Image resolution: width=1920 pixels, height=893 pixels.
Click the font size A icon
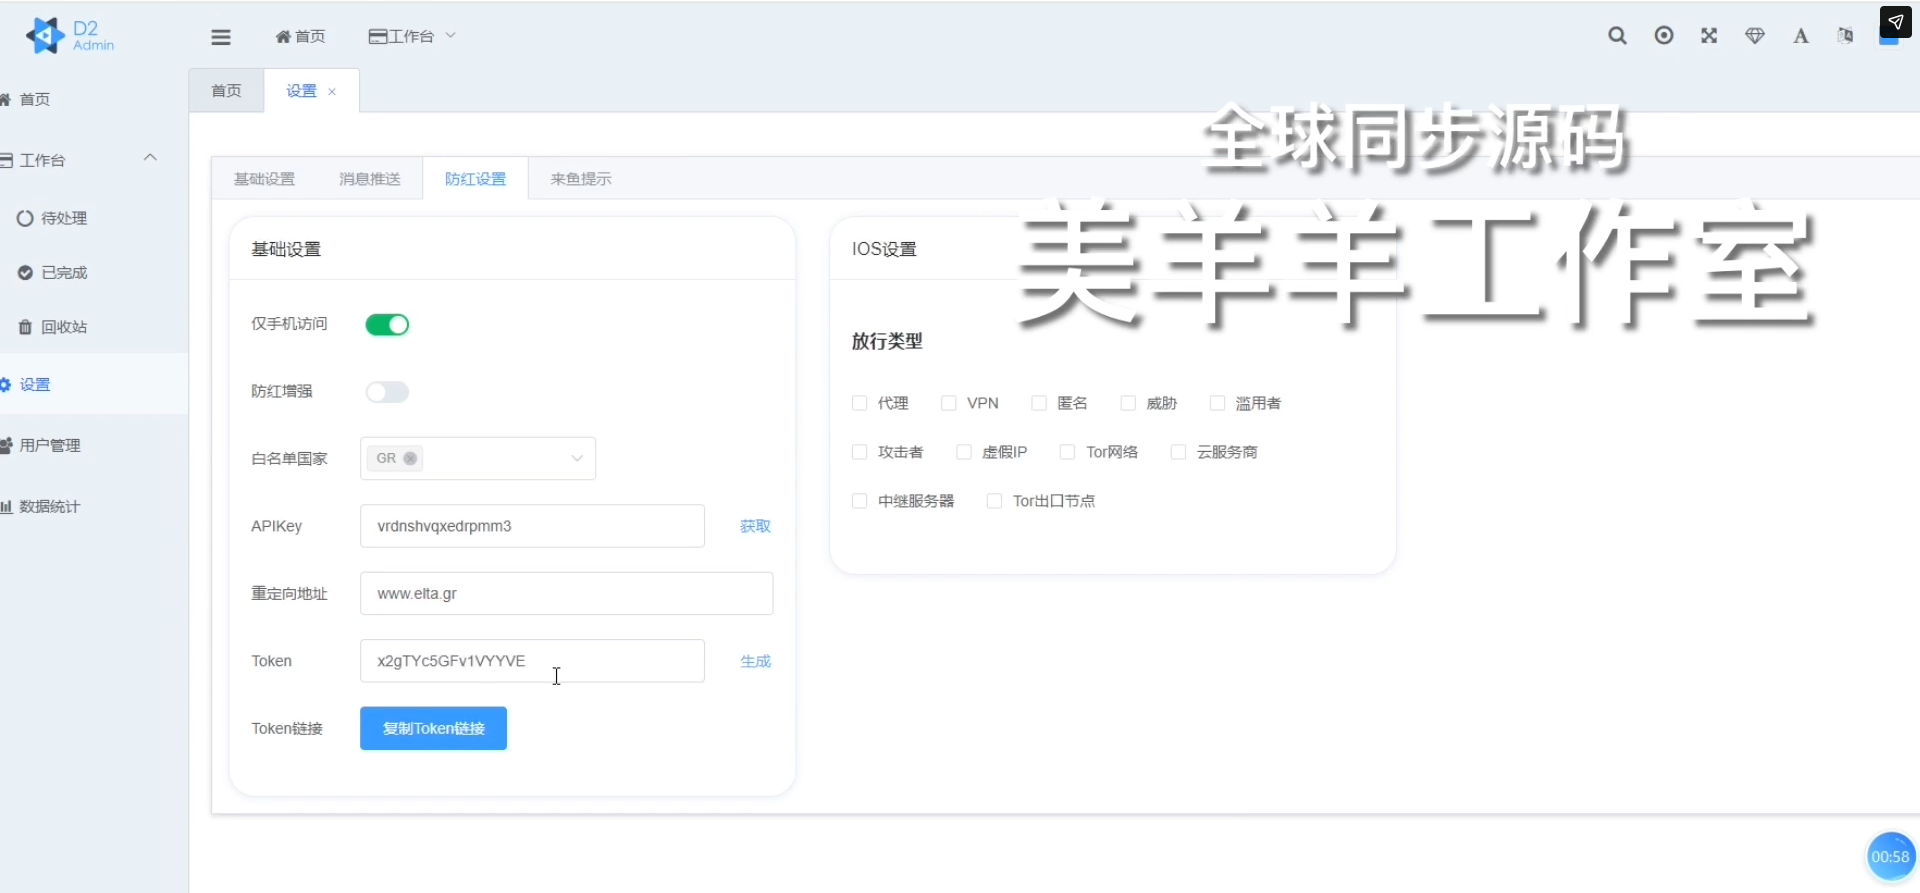(x=1801, y=36)
